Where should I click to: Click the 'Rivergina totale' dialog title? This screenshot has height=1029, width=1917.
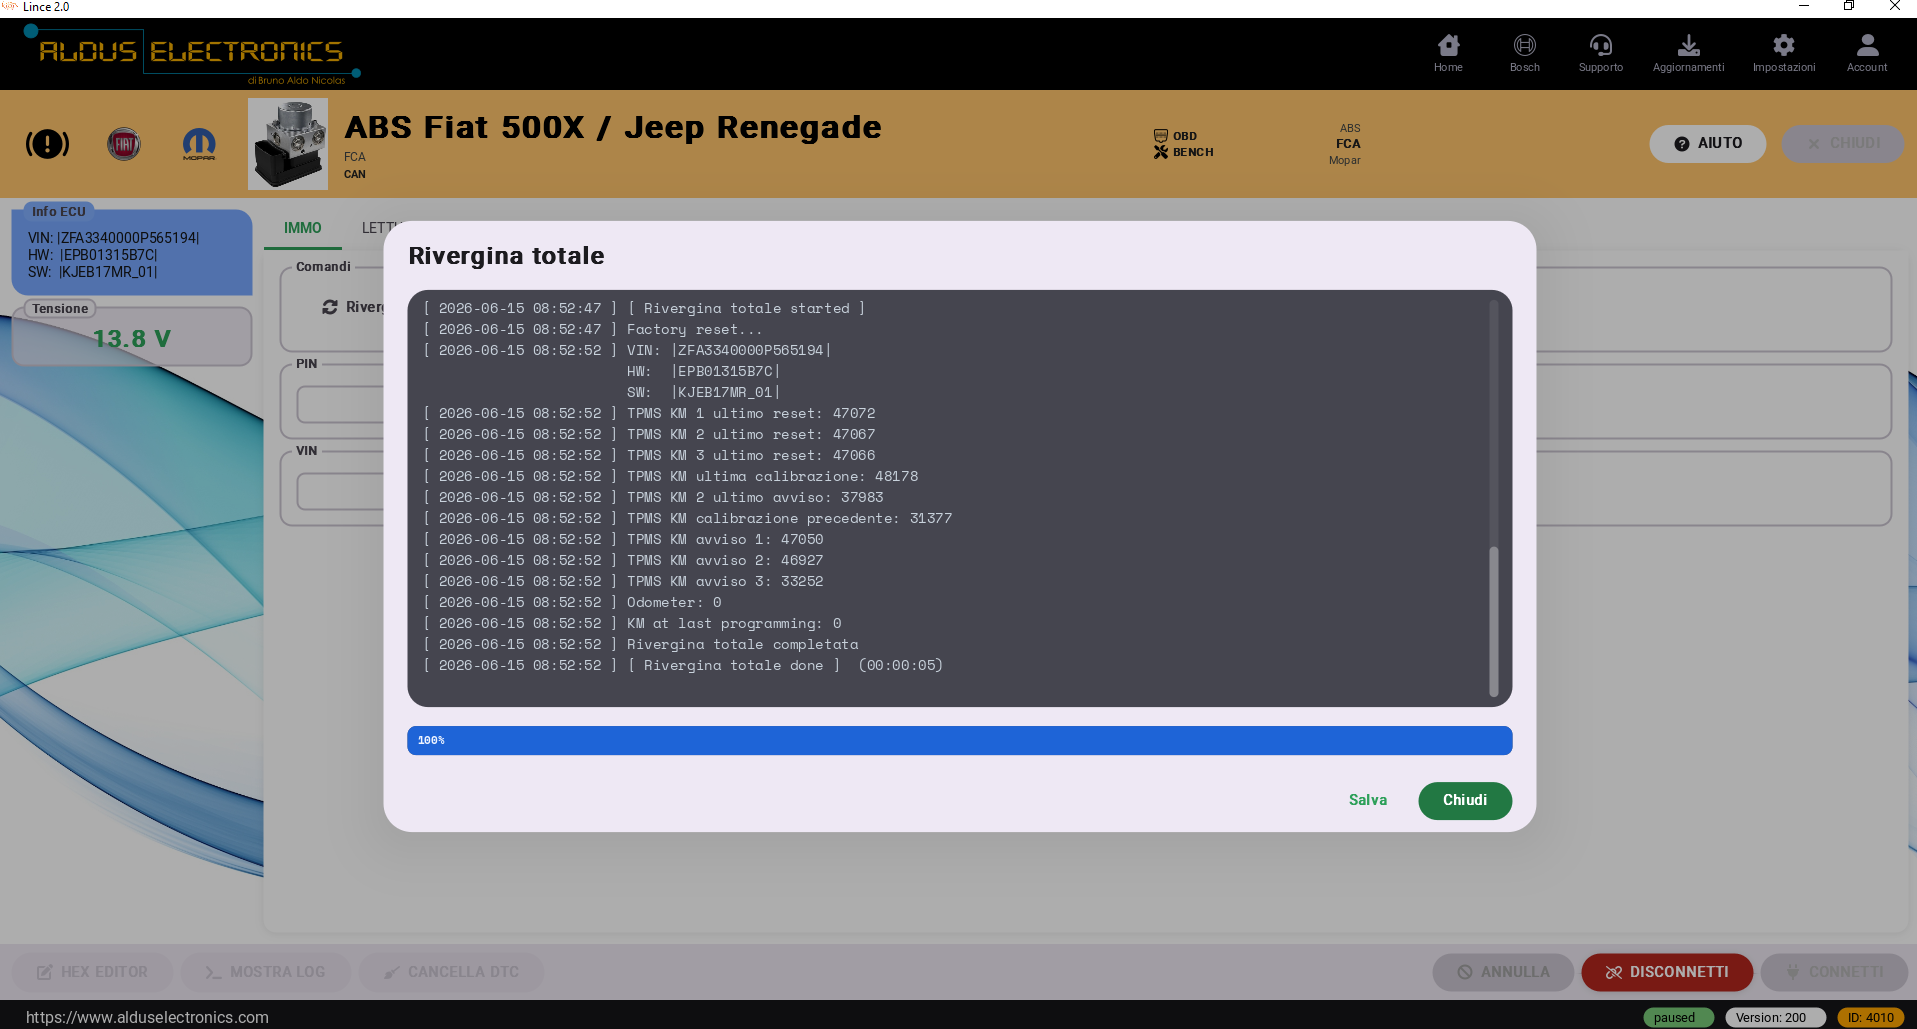click(x=506, y=256)
